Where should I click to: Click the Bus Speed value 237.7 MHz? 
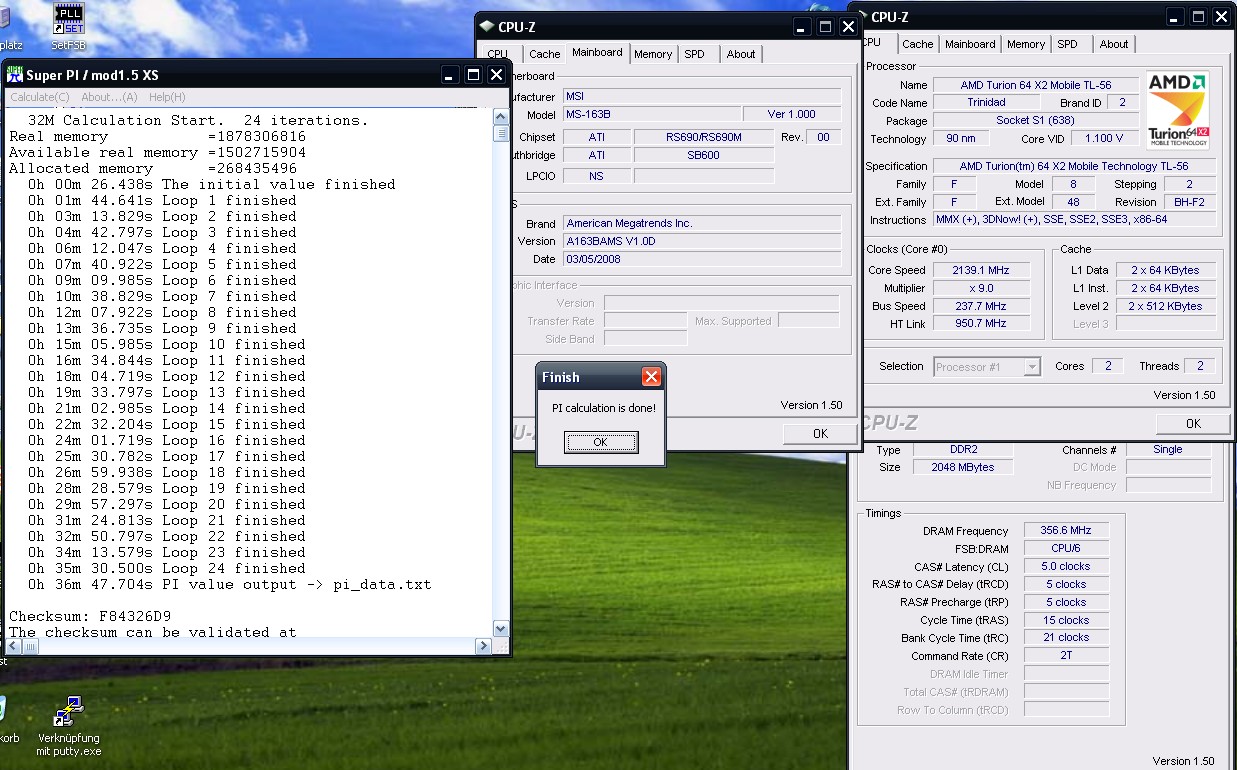[x=982, y=306]
